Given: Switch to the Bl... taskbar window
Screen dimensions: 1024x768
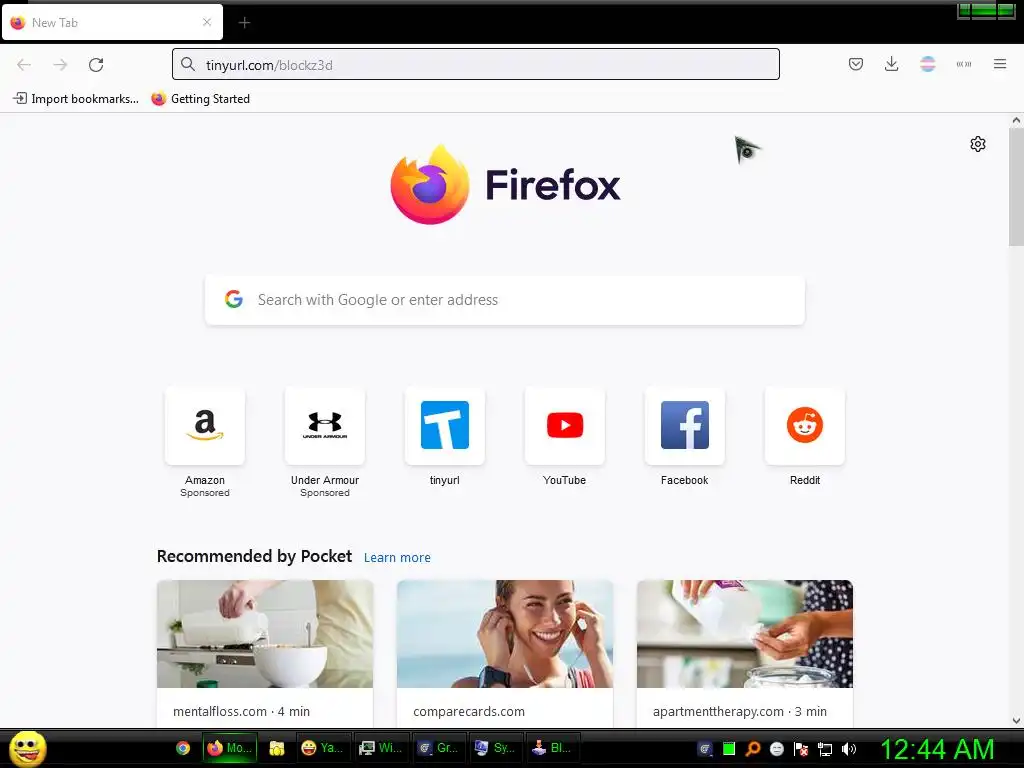Looking at the screenshot, I should [x=554, y=748].
